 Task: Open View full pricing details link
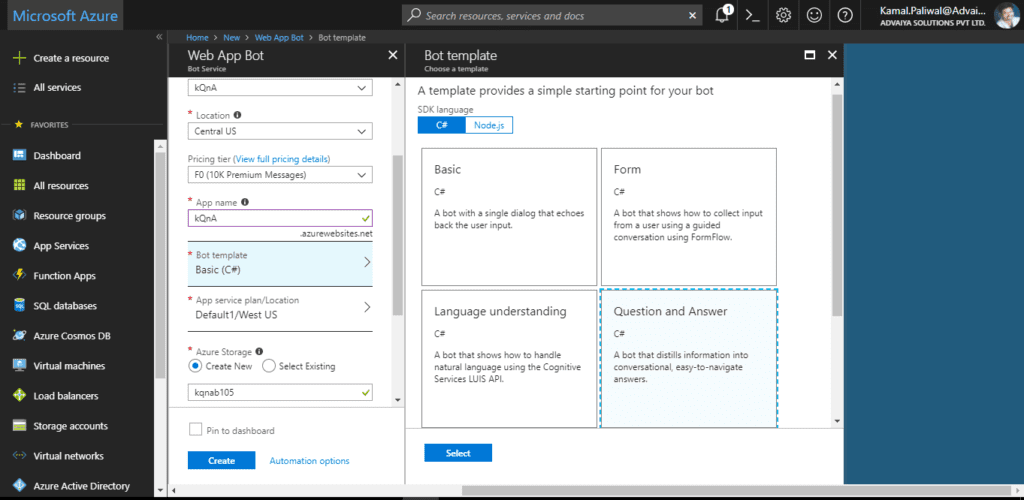click(x=281, y=159)
